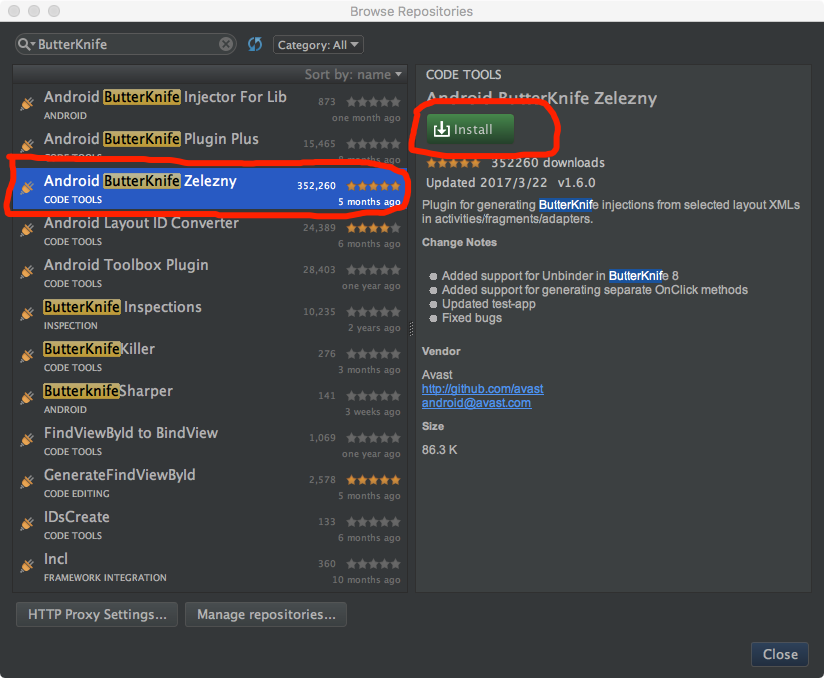824x678 pixels.
Task: Click the Updated 2017/3/22 v1.6.0 text
Action: (510, 183)
